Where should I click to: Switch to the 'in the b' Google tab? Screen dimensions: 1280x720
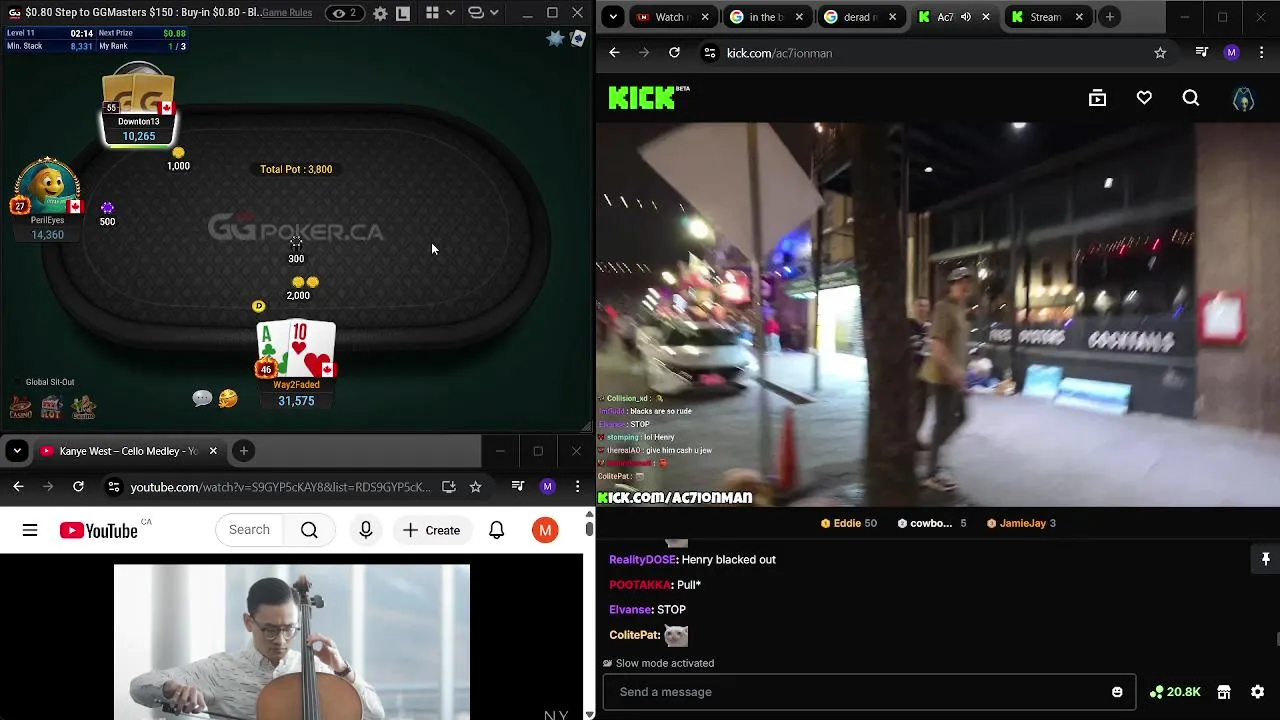pyautogui.click(x=766, y=17)
